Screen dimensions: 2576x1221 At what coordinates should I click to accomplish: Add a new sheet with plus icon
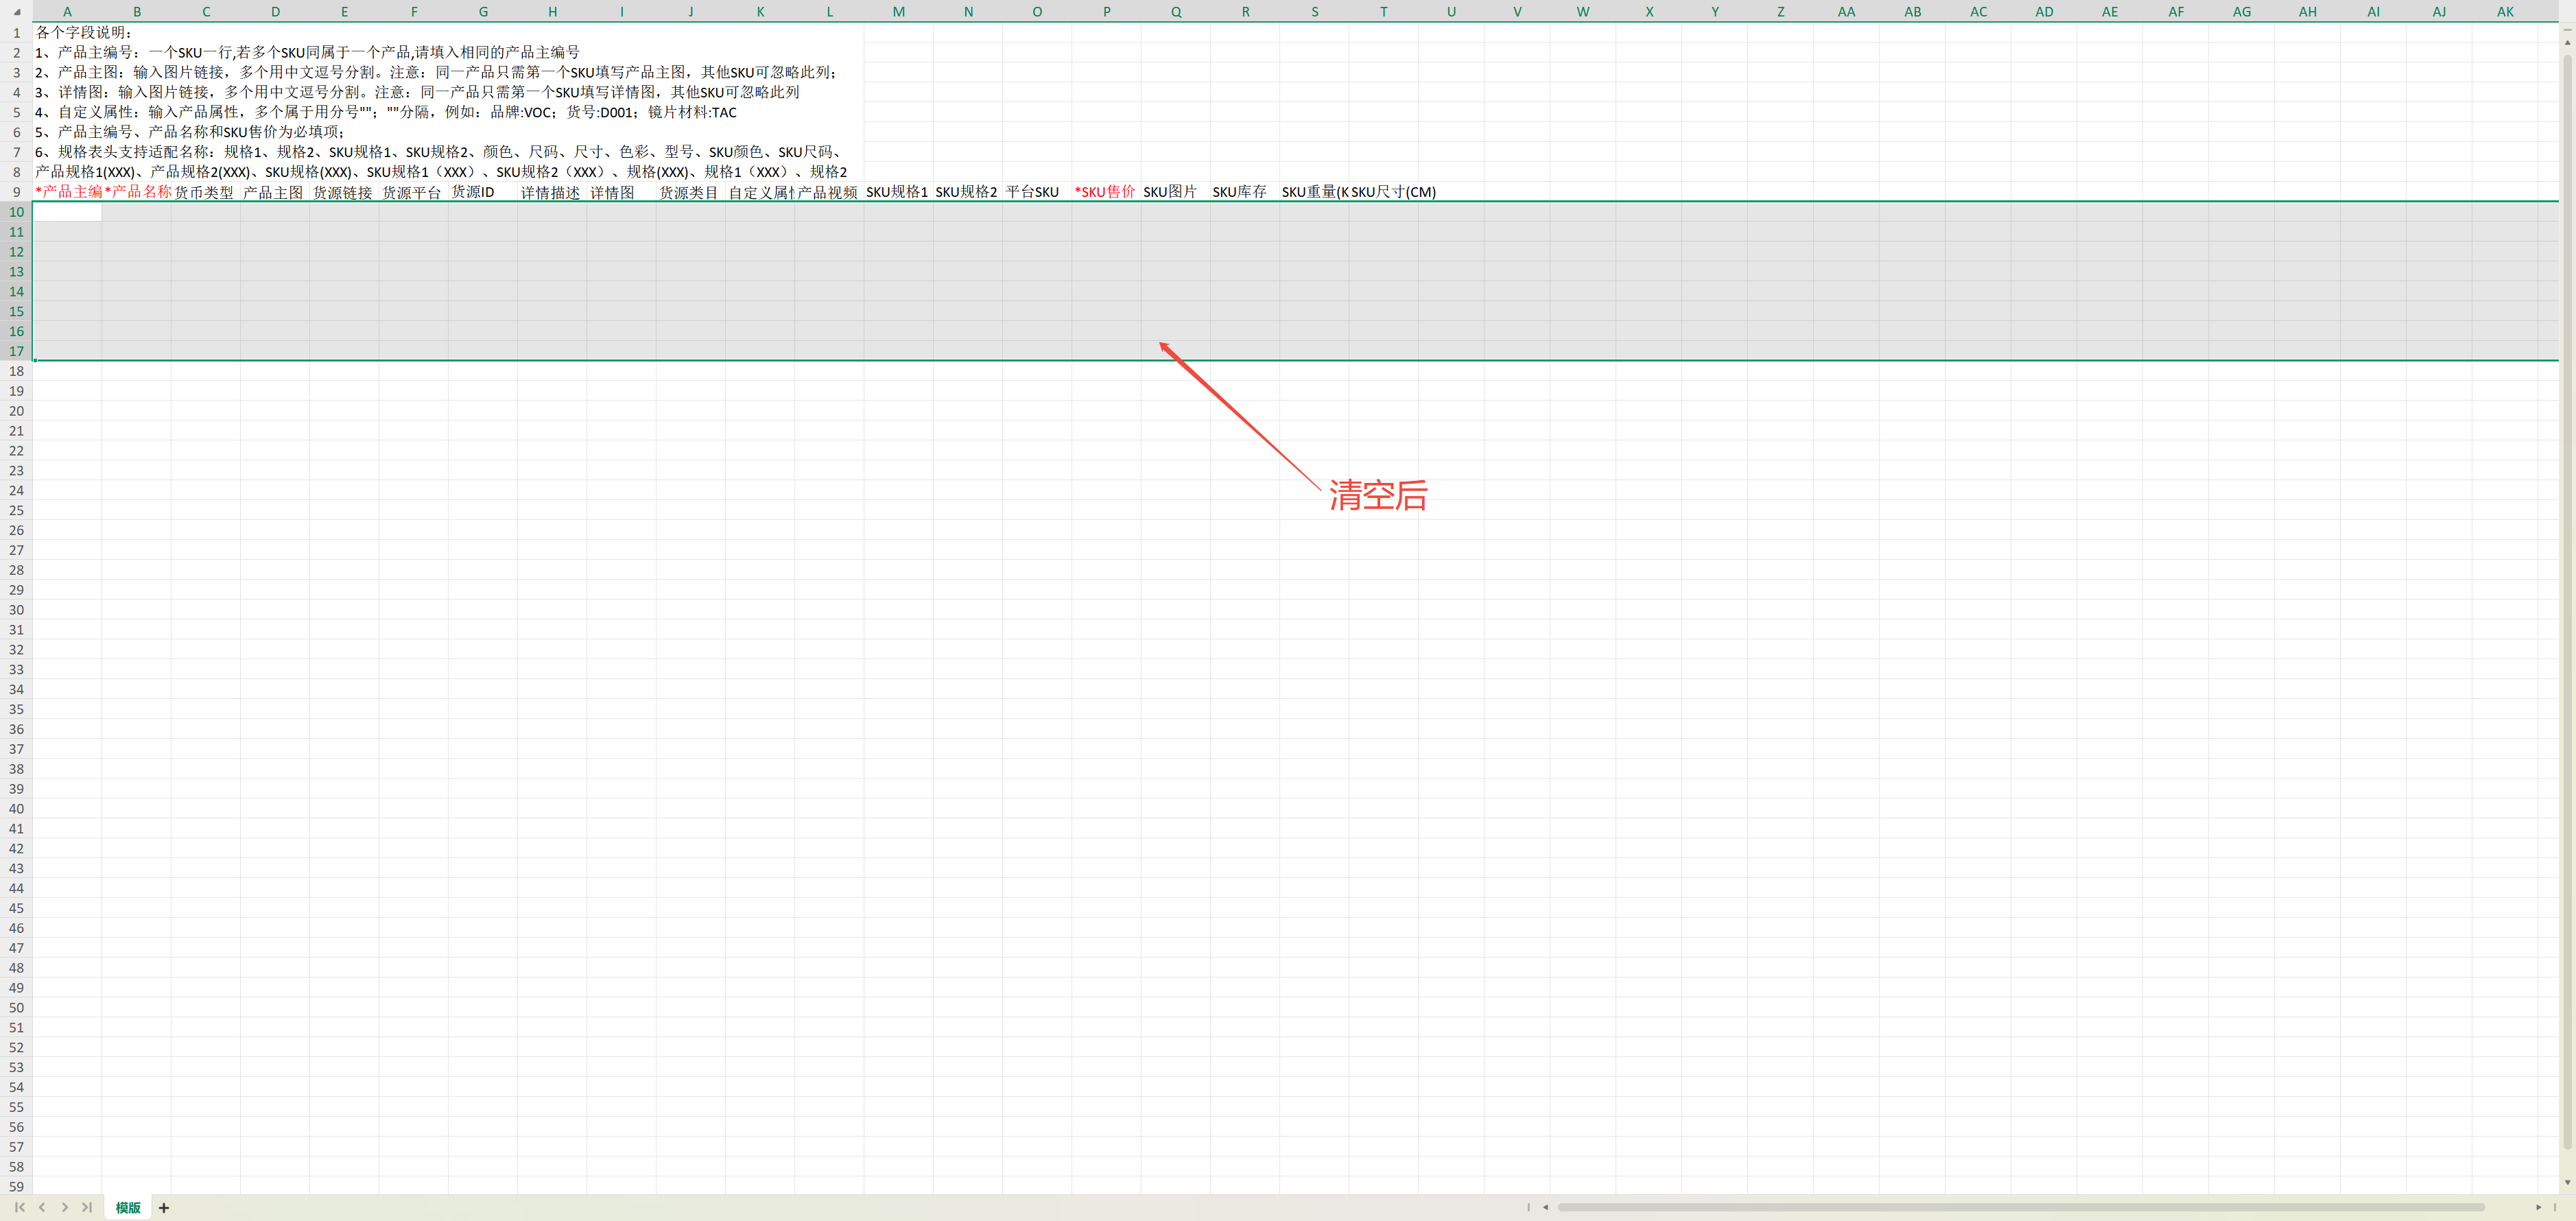(x=164, y=1208)
